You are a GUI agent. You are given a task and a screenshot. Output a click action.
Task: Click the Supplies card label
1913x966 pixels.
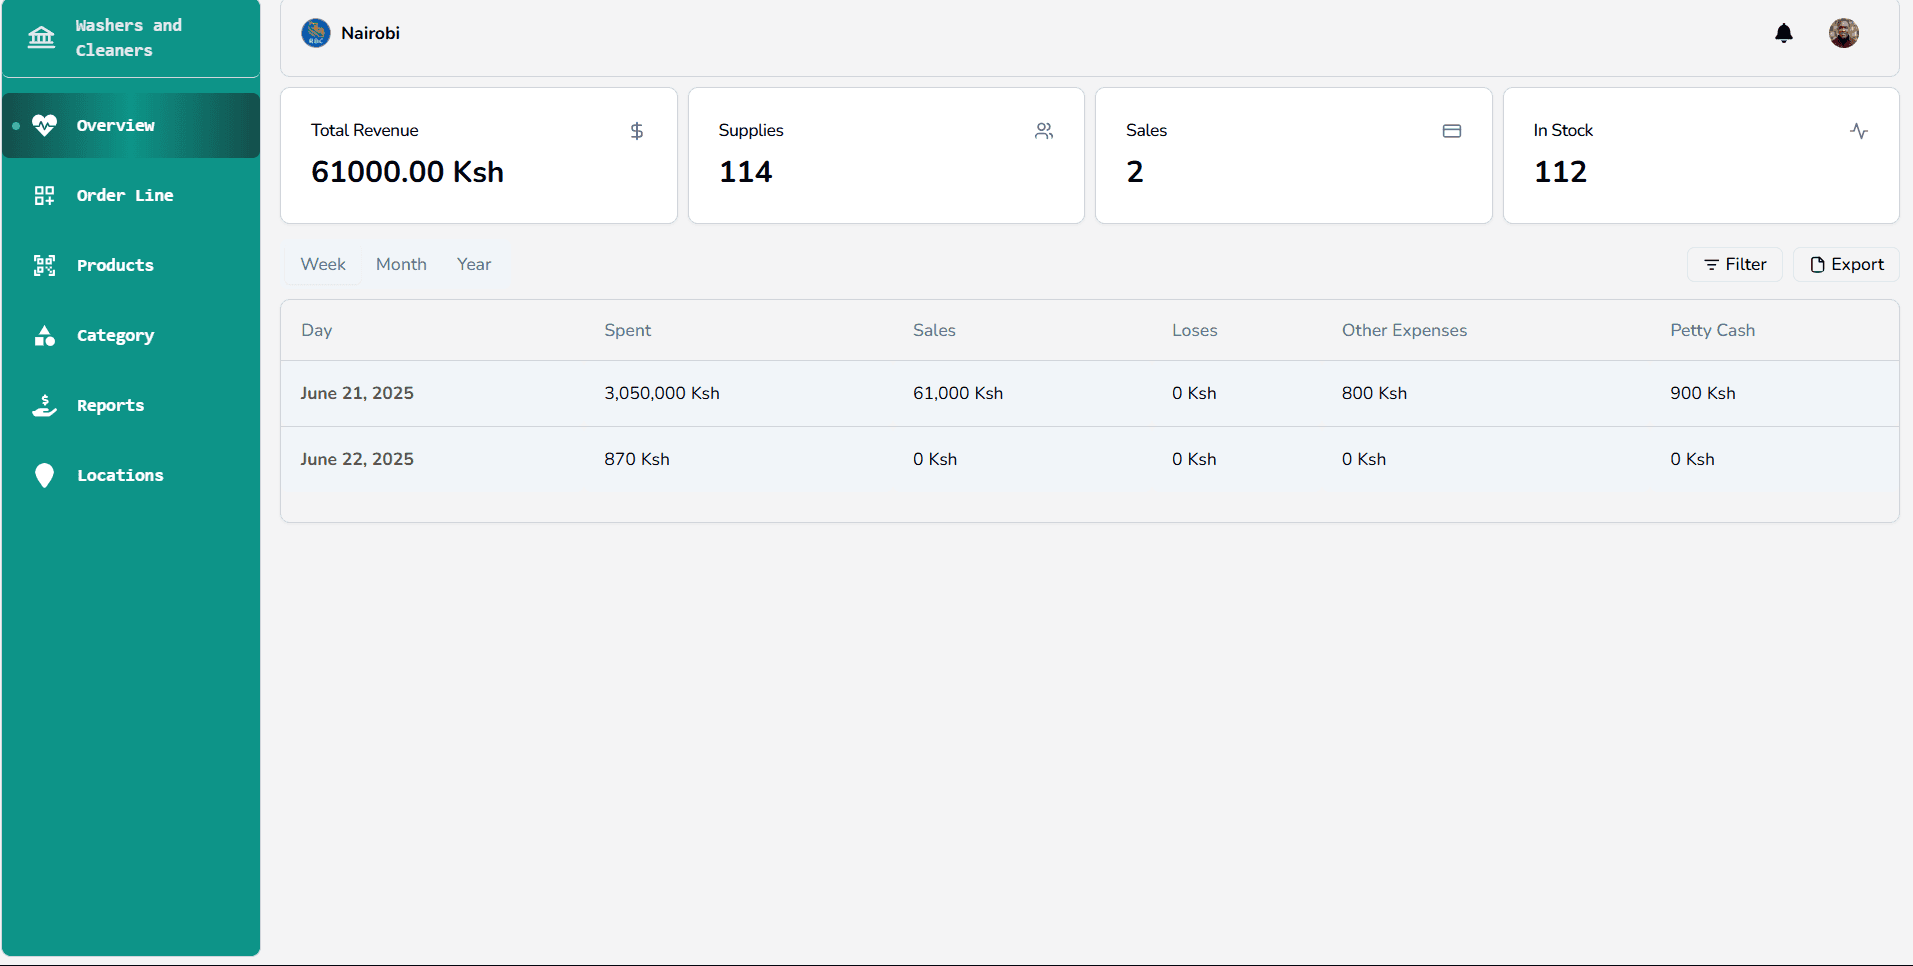point(751,130)
